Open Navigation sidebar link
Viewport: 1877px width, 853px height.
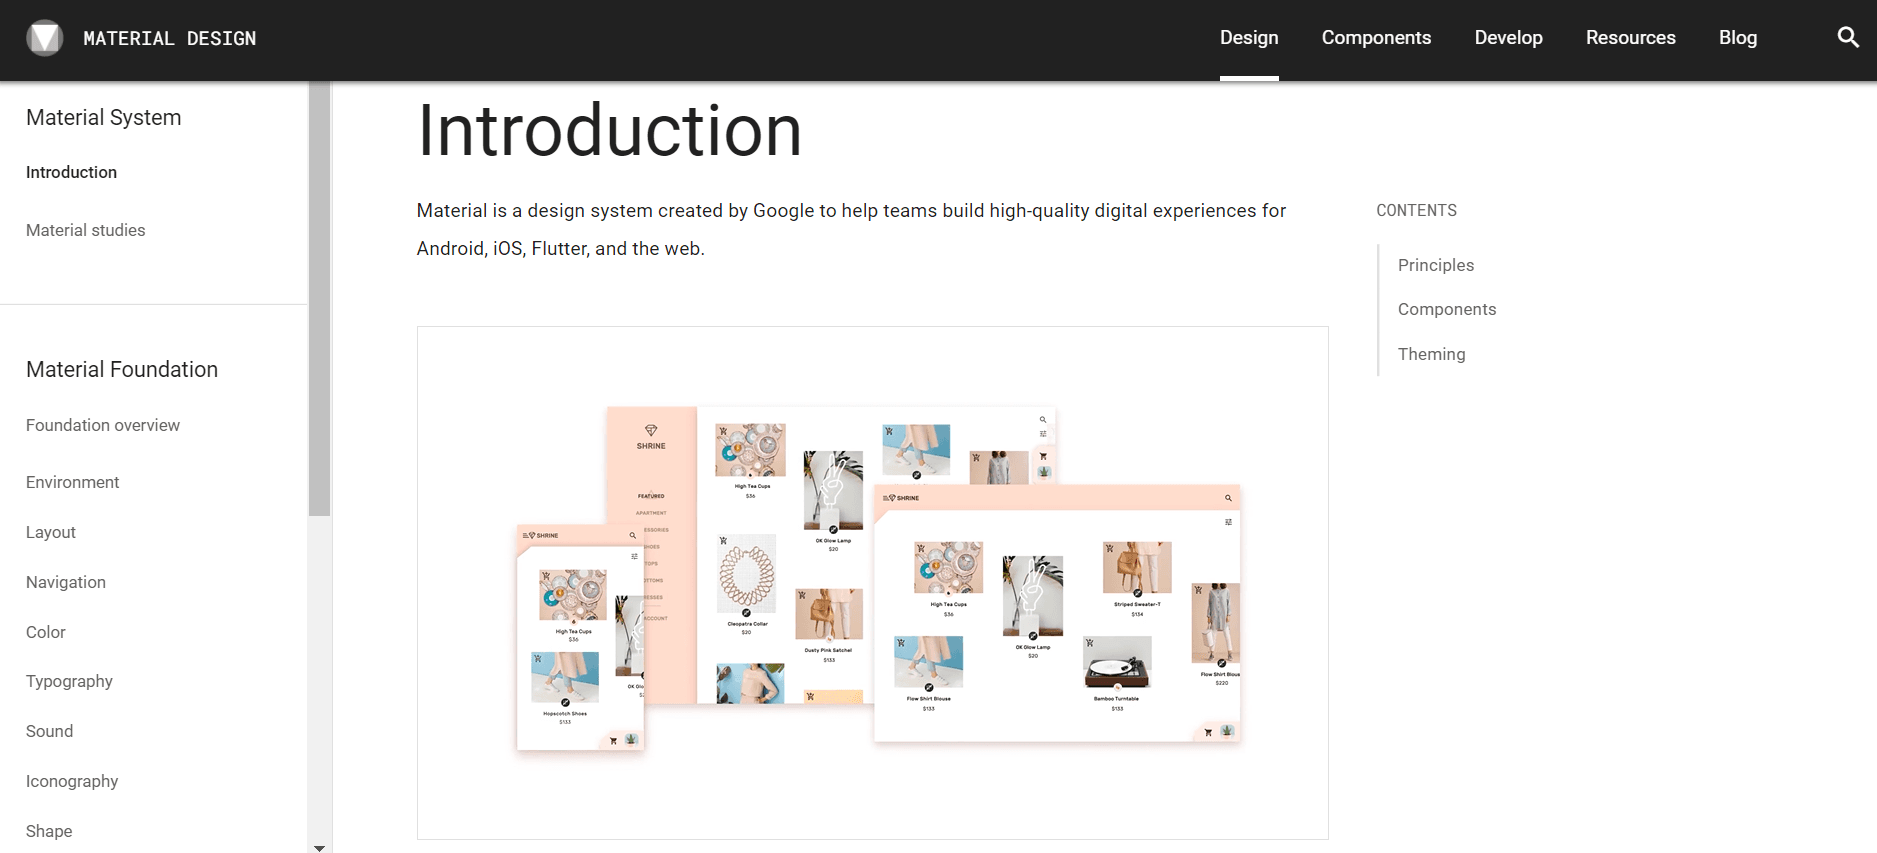(66, 582)
